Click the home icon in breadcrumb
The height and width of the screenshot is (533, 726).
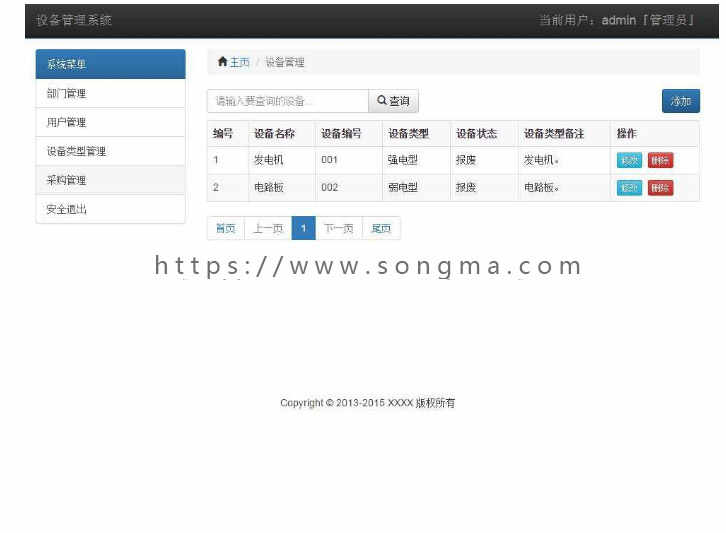point(222,62)
